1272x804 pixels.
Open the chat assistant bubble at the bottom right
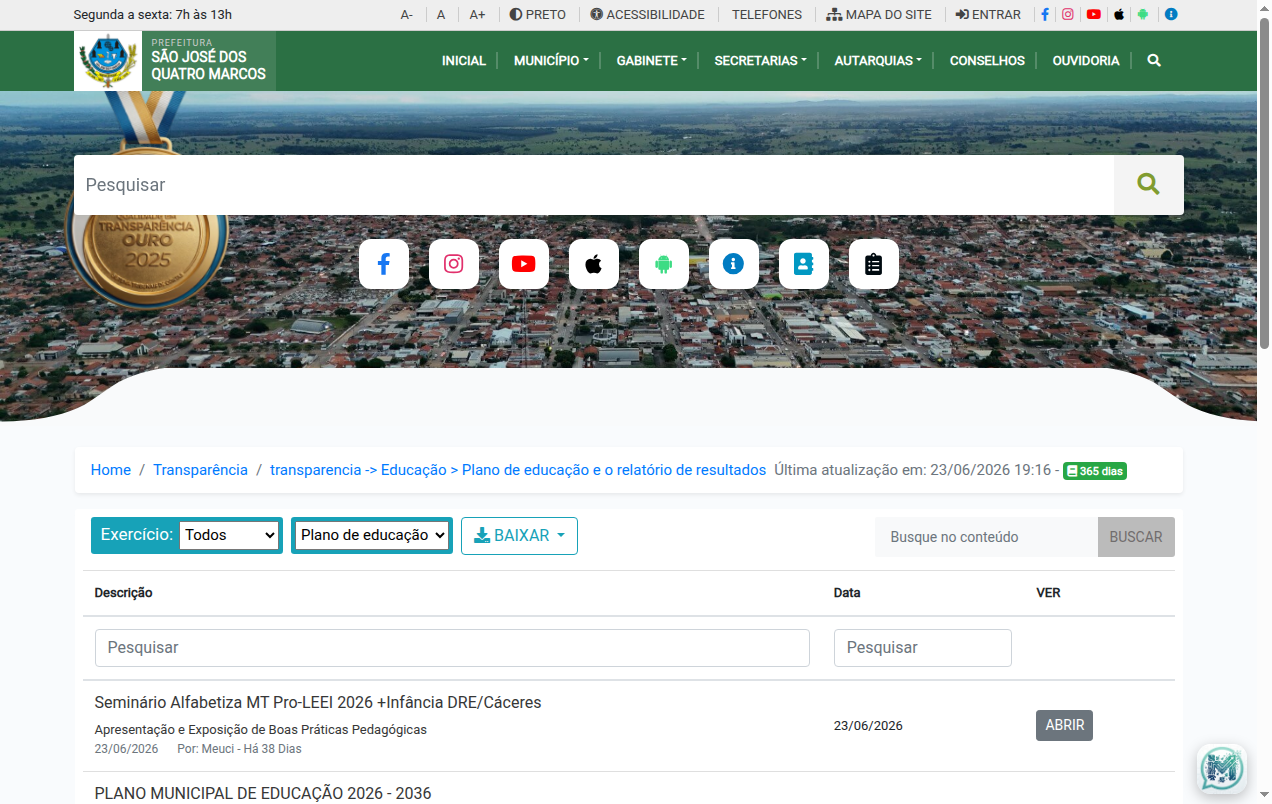[1221, 769]
